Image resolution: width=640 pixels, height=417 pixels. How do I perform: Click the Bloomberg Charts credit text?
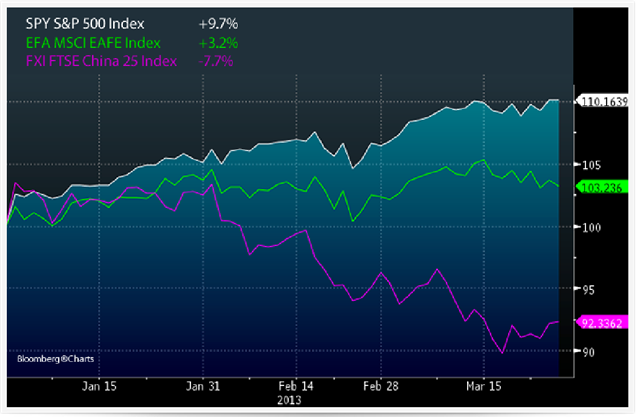[x=56, y=359]
